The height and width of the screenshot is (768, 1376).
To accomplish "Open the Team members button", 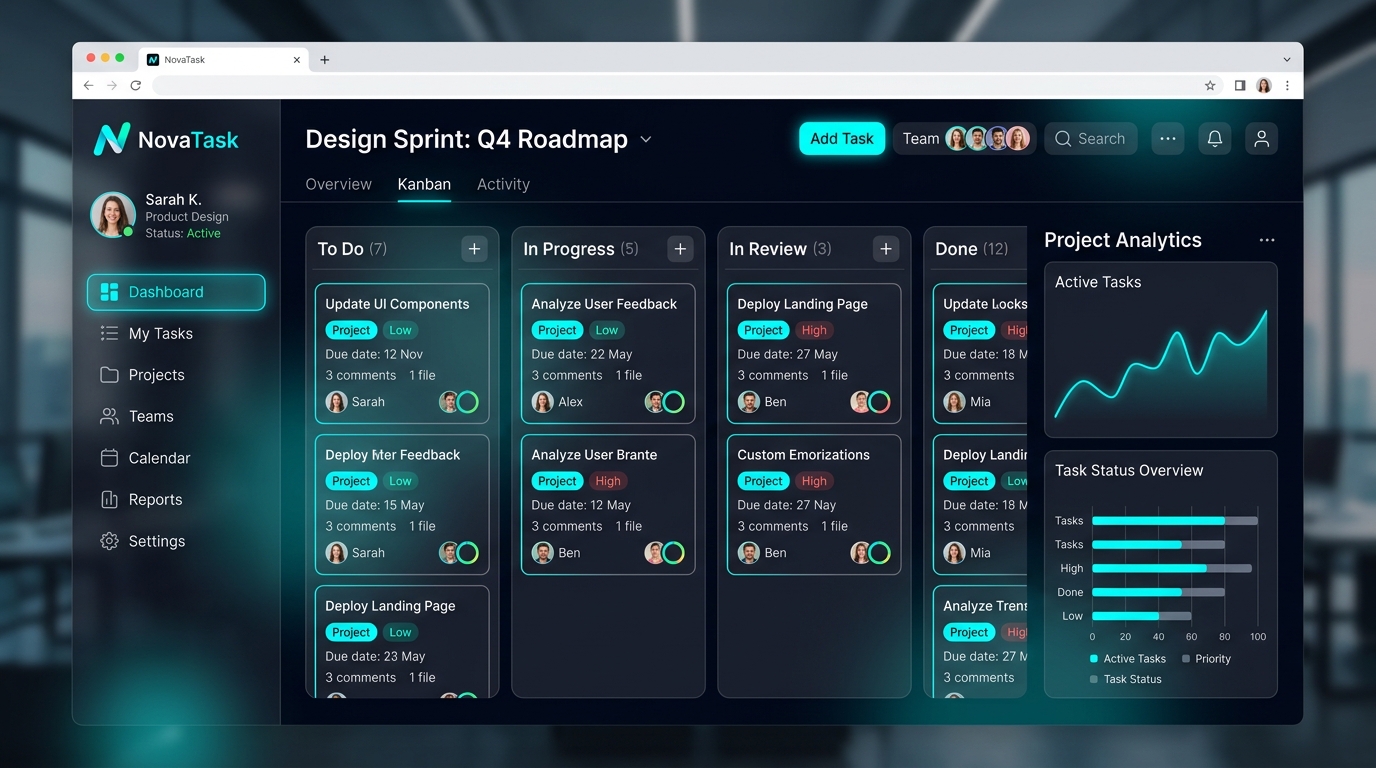I will click(964, 139).
